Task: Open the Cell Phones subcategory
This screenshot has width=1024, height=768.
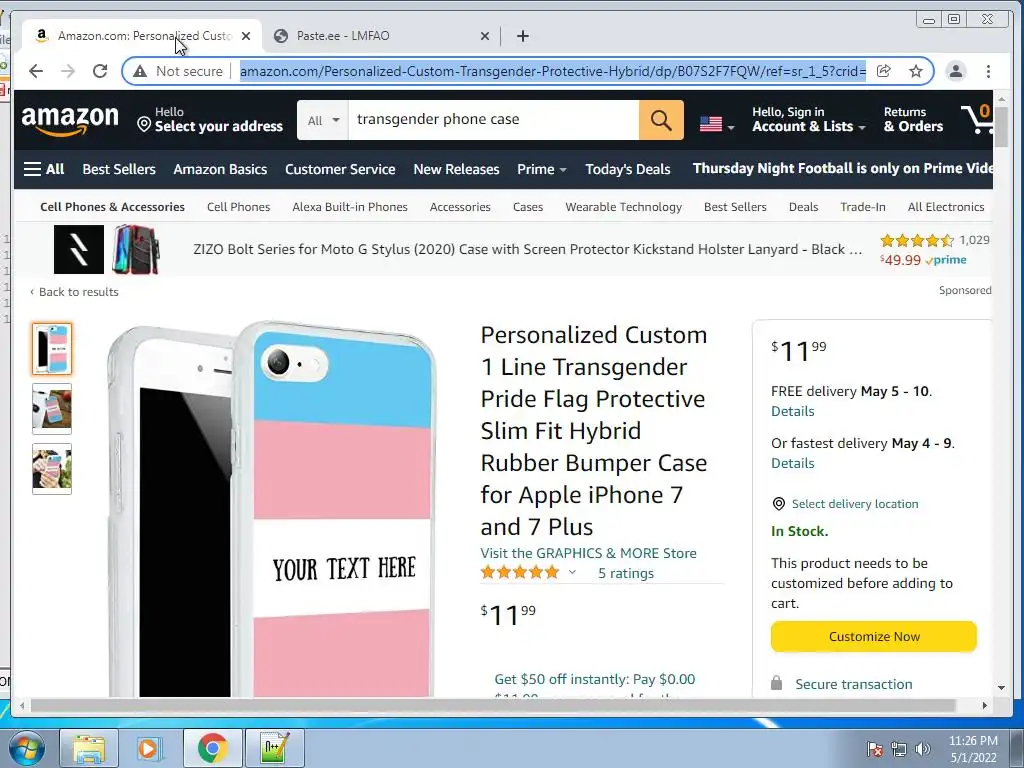Action: pos(238,207)
